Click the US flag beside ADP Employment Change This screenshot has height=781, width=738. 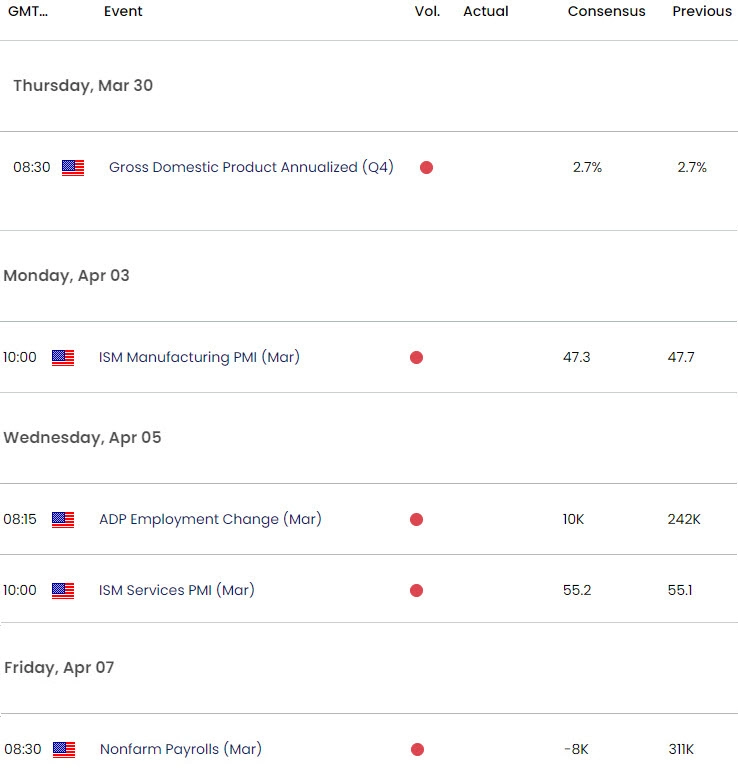[63, 520]
